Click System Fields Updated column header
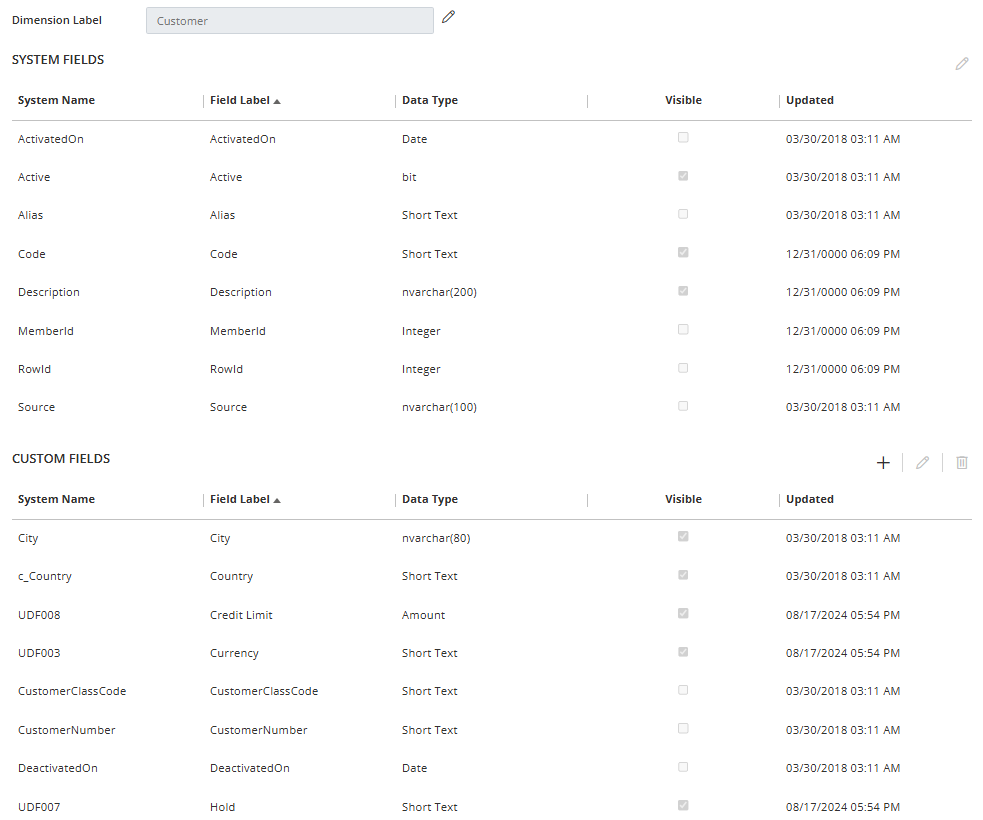983x820 pixels. (809, 101)
